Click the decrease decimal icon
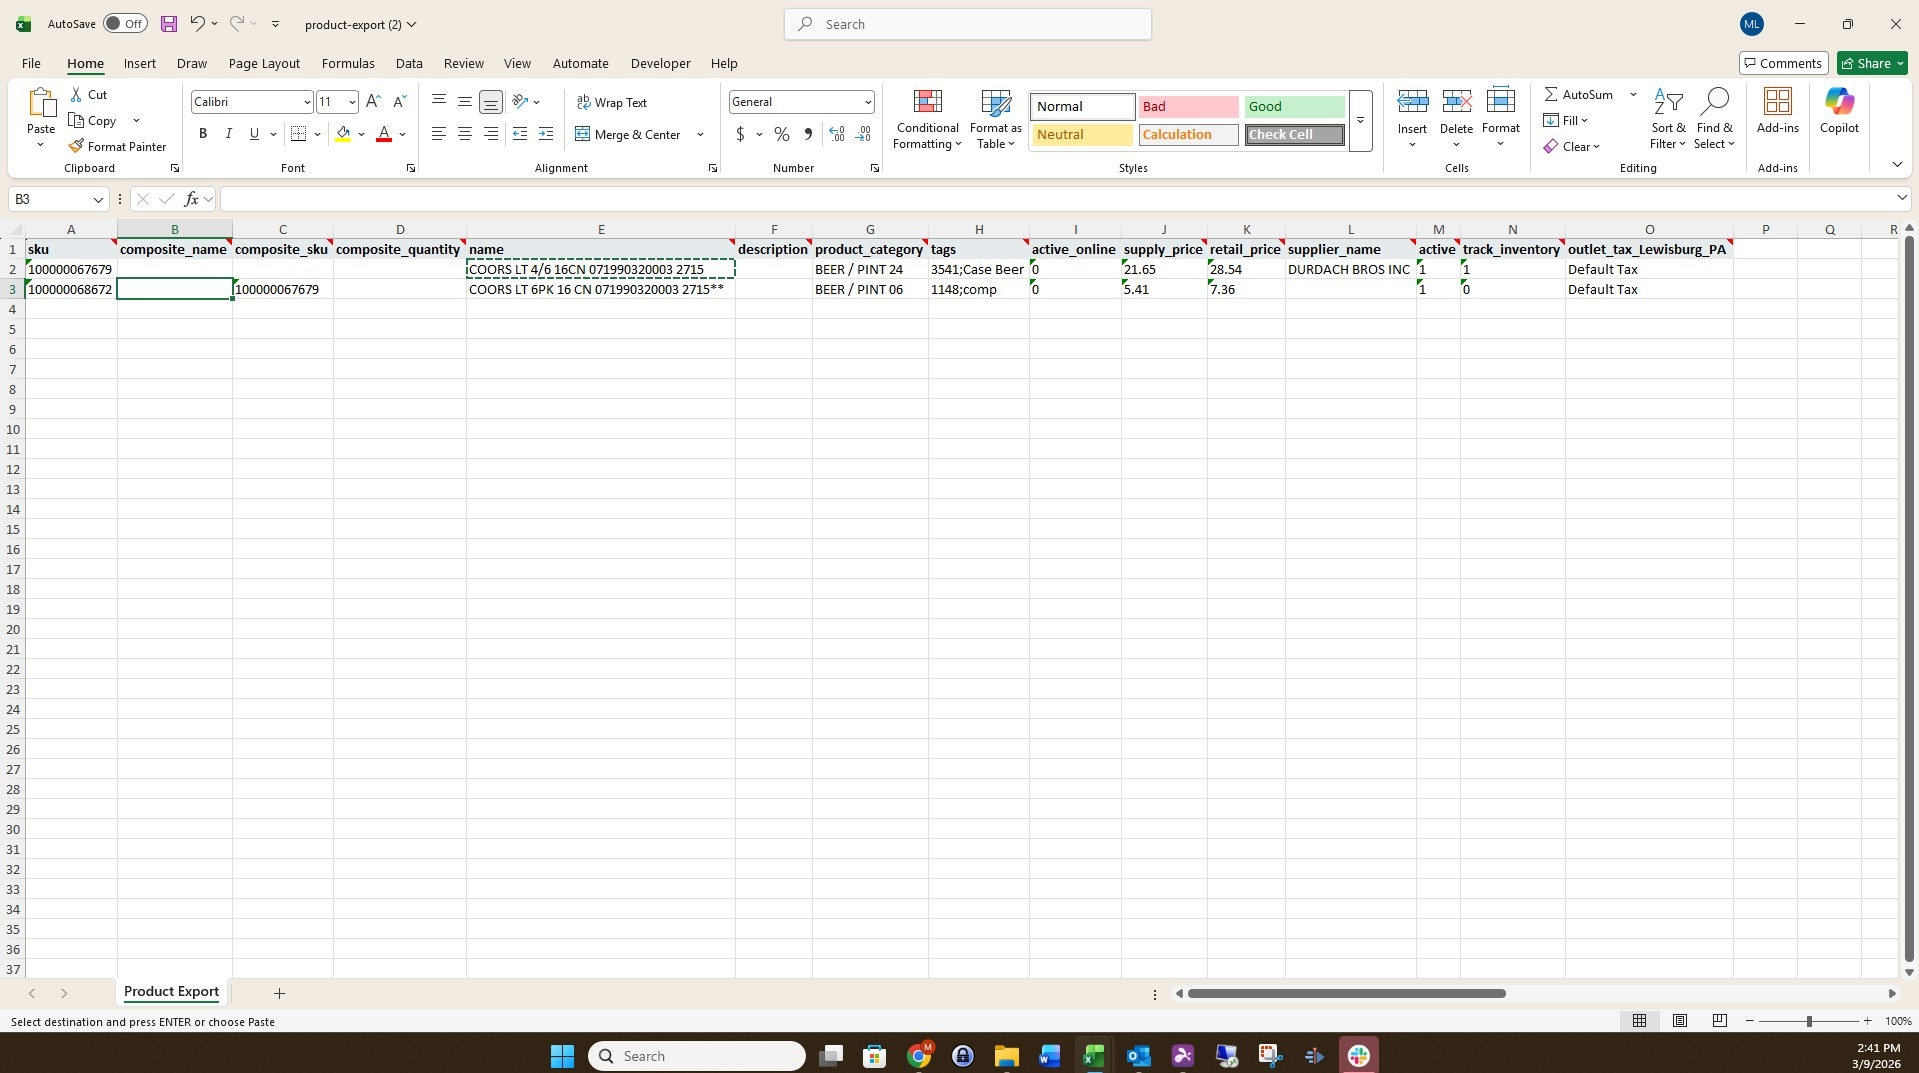Viewport: 1919px width, 1073px height. [x=863, y=134]
